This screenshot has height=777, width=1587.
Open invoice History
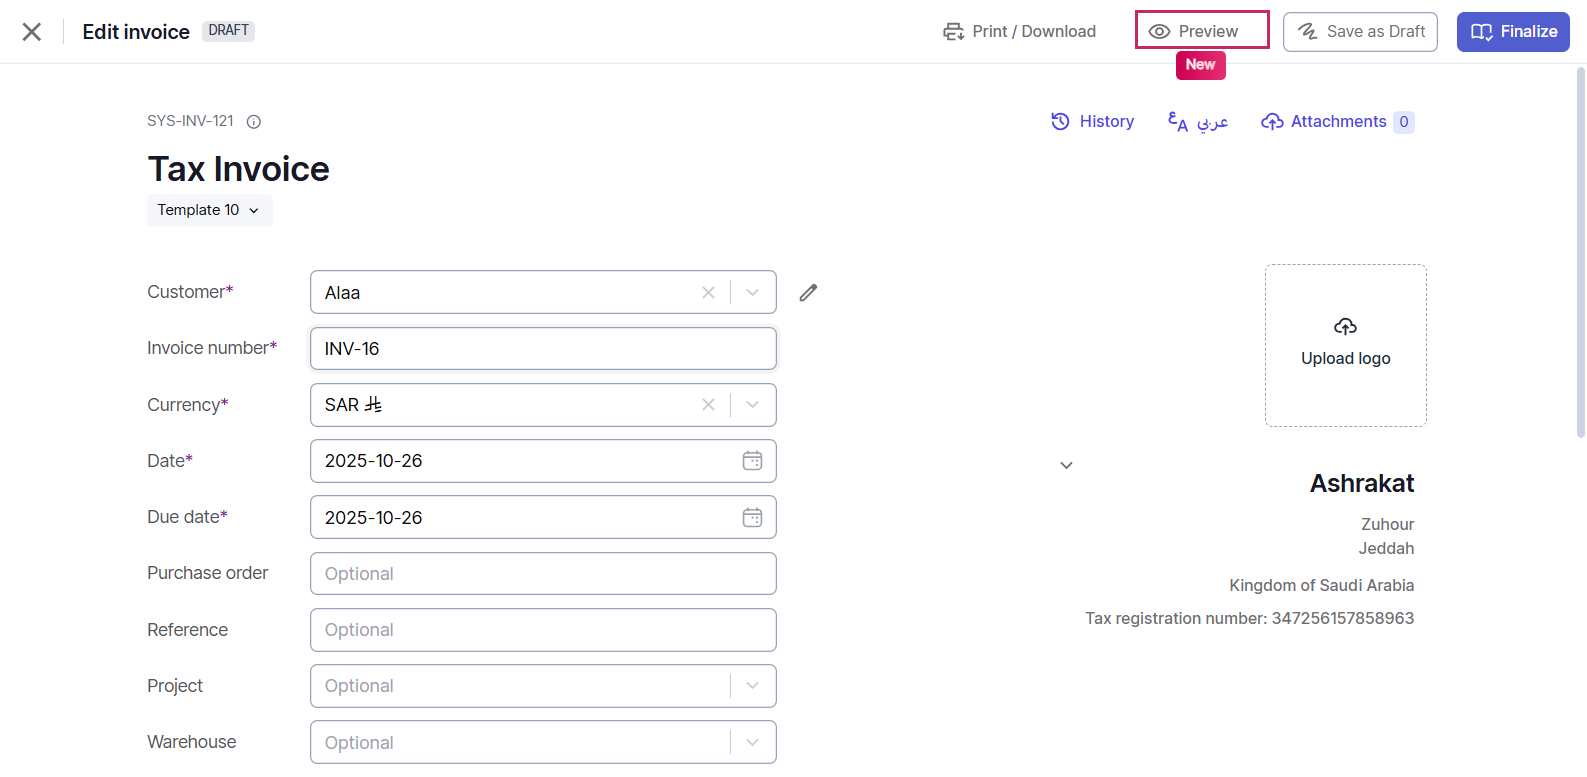coord(1093,122)
